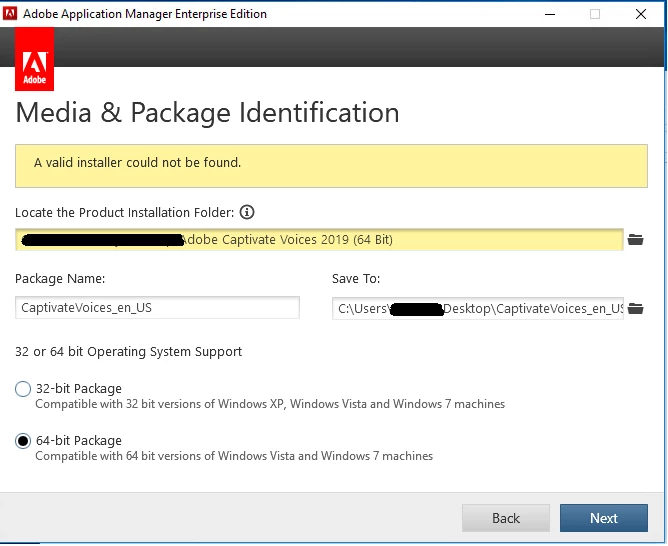The image size is (668, 546).
Task: Click the 32-bit compatibility description text
Action: pyautogui.click(x=270, y=404)
